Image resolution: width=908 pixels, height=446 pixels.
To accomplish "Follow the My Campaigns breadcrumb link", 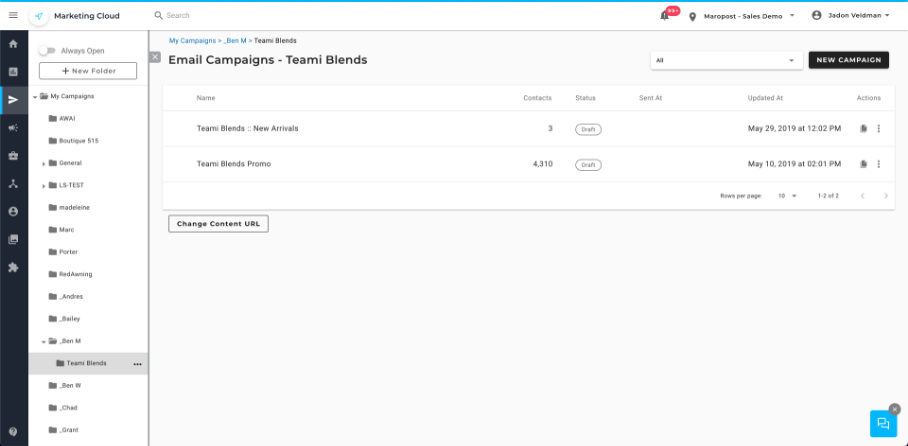I will click(192, 41).
